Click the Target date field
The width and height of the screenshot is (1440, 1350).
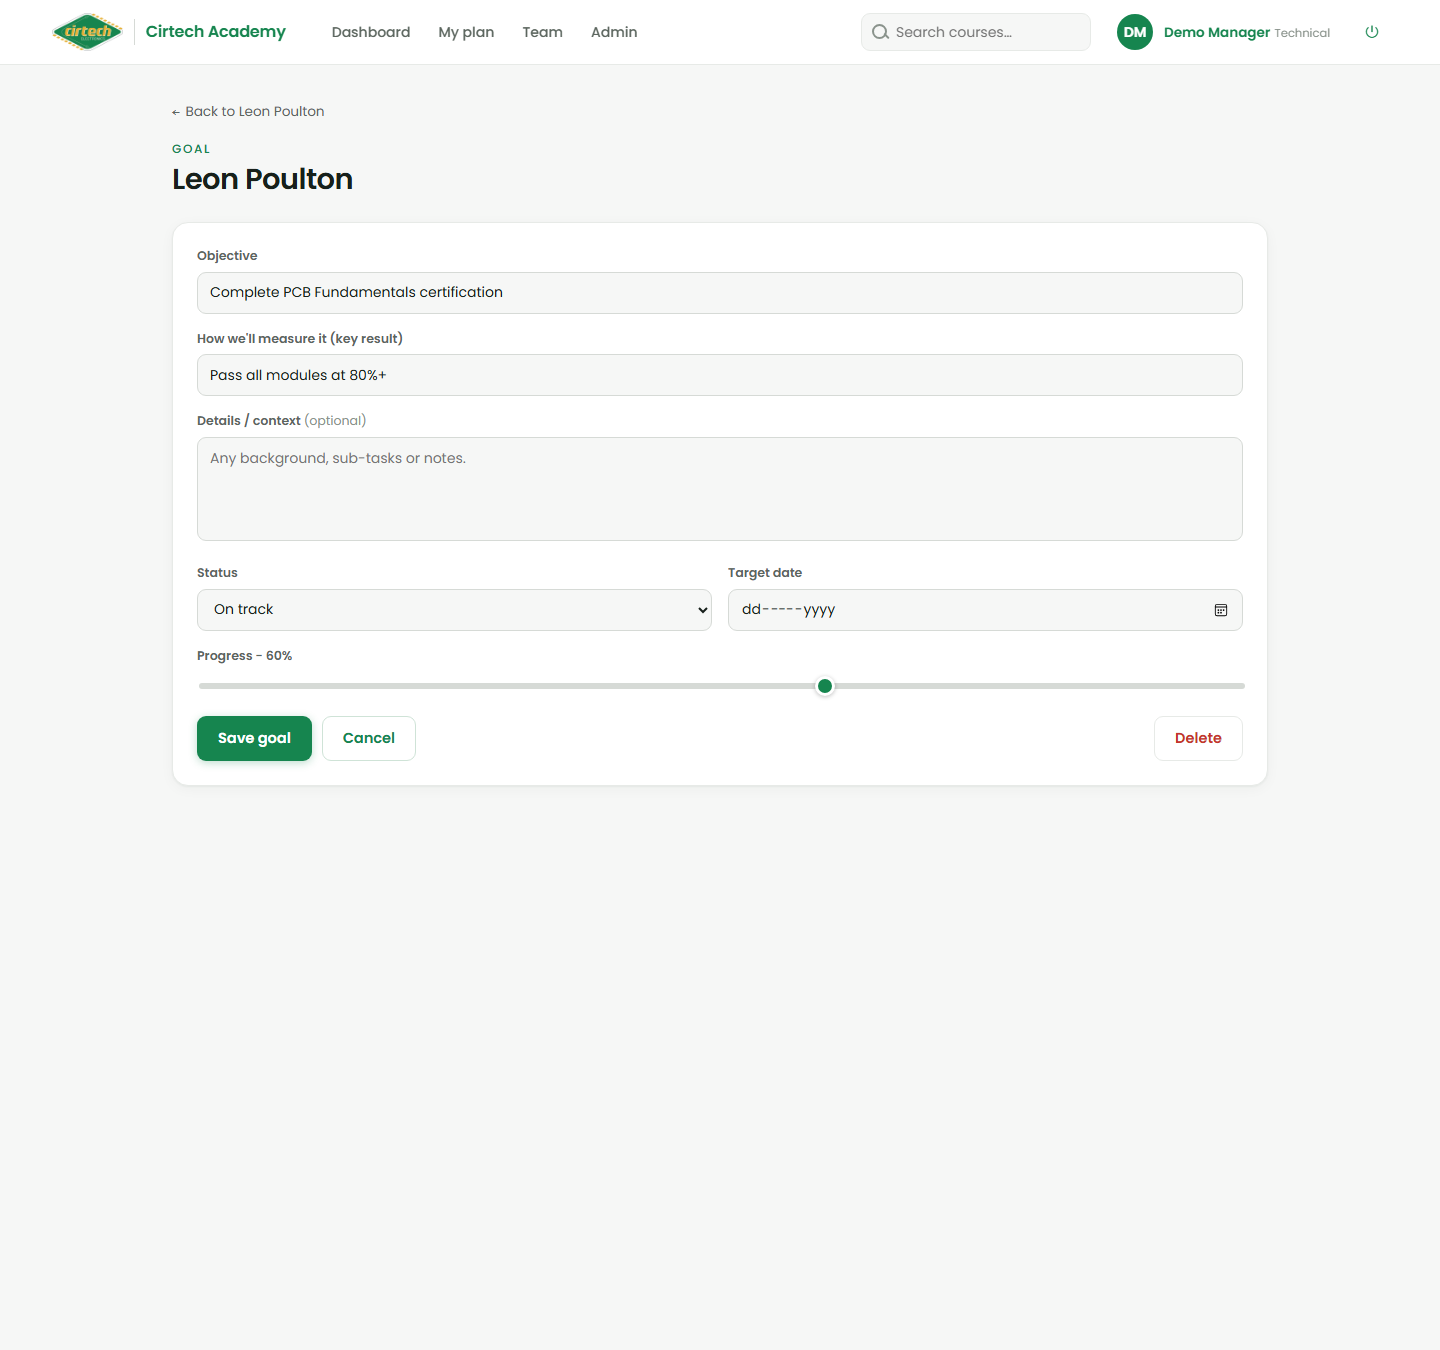tap(985, 610)
